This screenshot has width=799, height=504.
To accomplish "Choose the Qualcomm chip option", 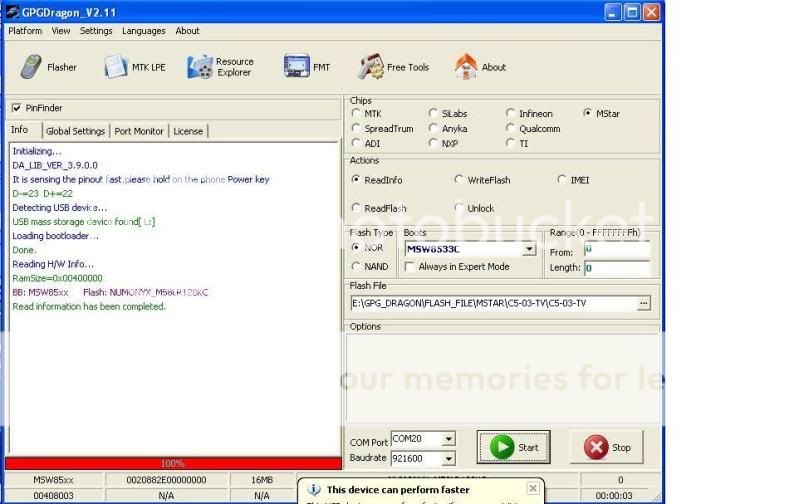I will point(510,128).
